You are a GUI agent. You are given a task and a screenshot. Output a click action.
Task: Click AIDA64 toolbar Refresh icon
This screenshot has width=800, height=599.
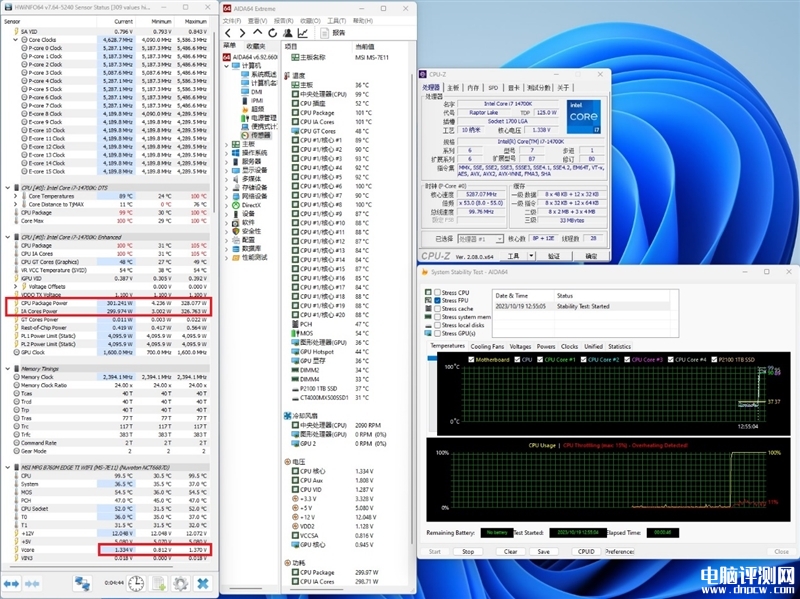272,33
